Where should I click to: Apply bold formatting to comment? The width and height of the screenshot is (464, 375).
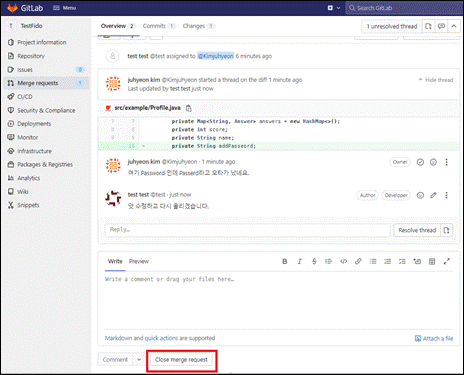[x=285, y=262]
